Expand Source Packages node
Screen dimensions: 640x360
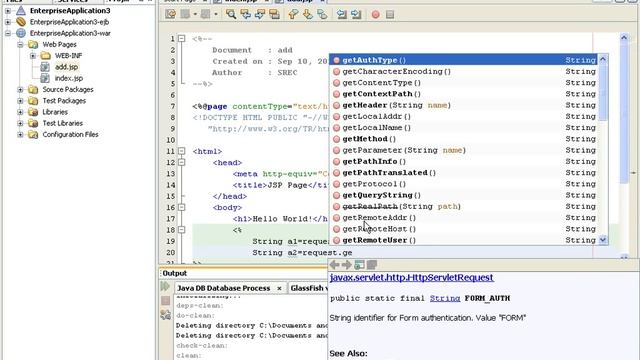point(20,89)
